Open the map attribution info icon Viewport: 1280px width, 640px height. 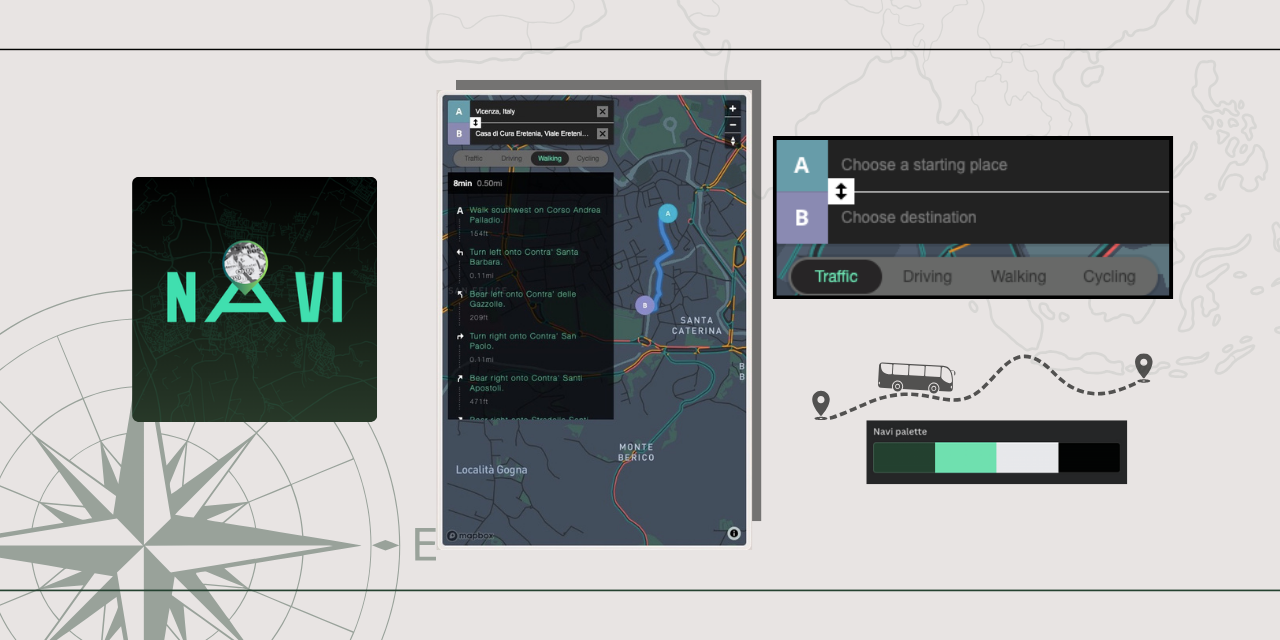pos(733,534)
